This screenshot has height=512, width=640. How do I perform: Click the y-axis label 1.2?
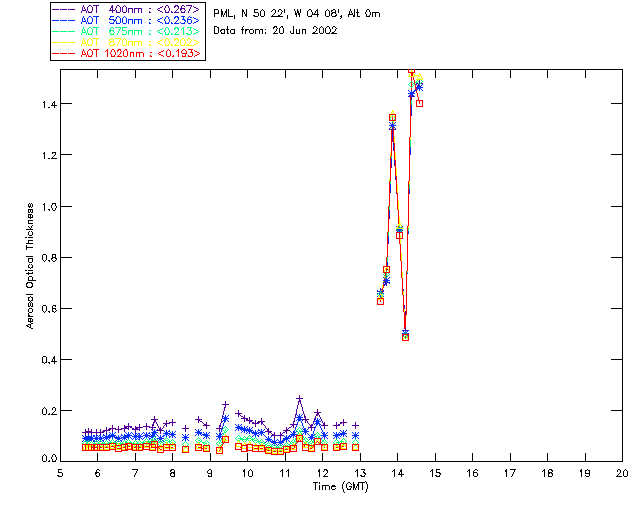(49, 155)
